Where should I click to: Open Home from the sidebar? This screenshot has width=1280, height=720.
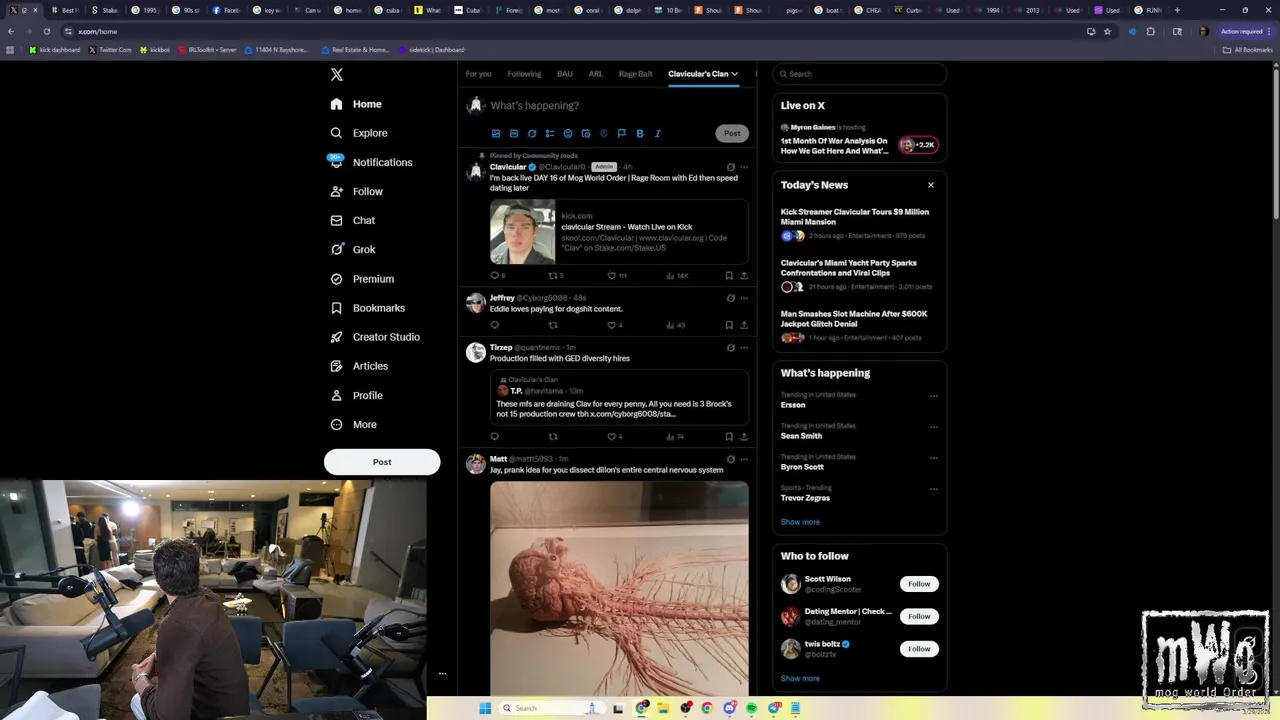click(x=356, y=104)
